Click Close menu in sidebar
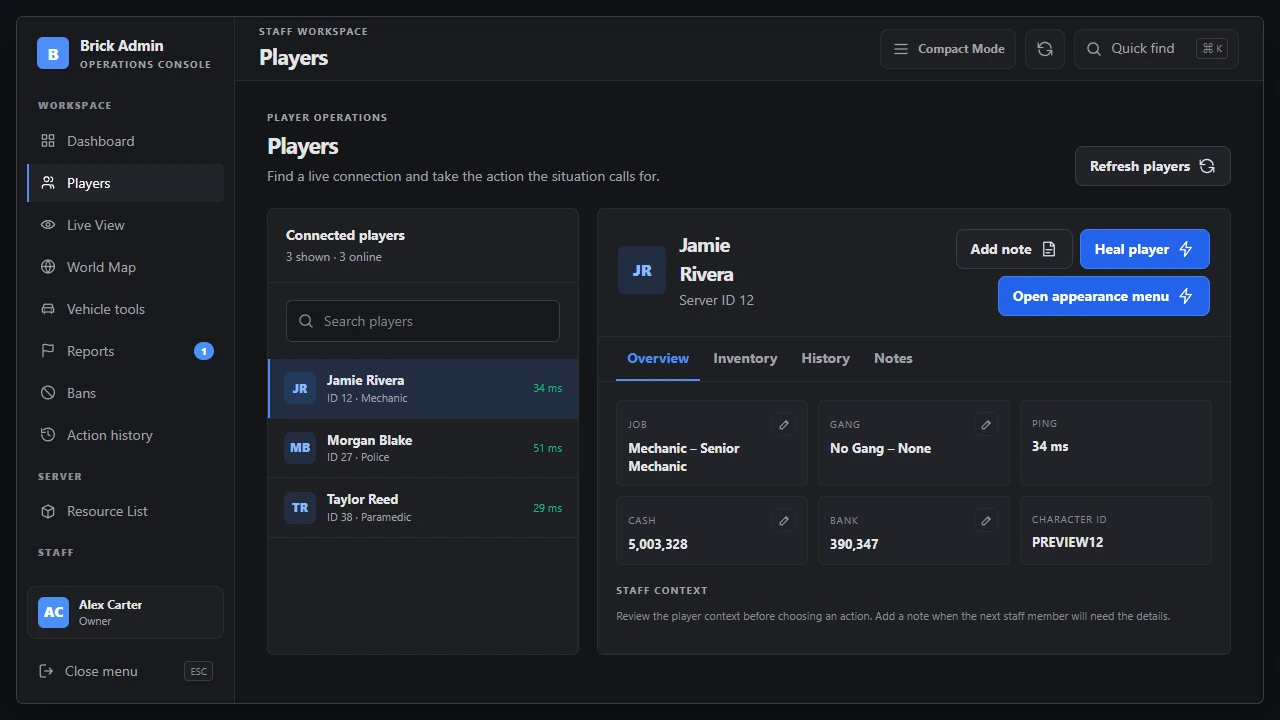Image resolution: width=1280 pixels, height=720 pixels. click(x=125, y=671)
